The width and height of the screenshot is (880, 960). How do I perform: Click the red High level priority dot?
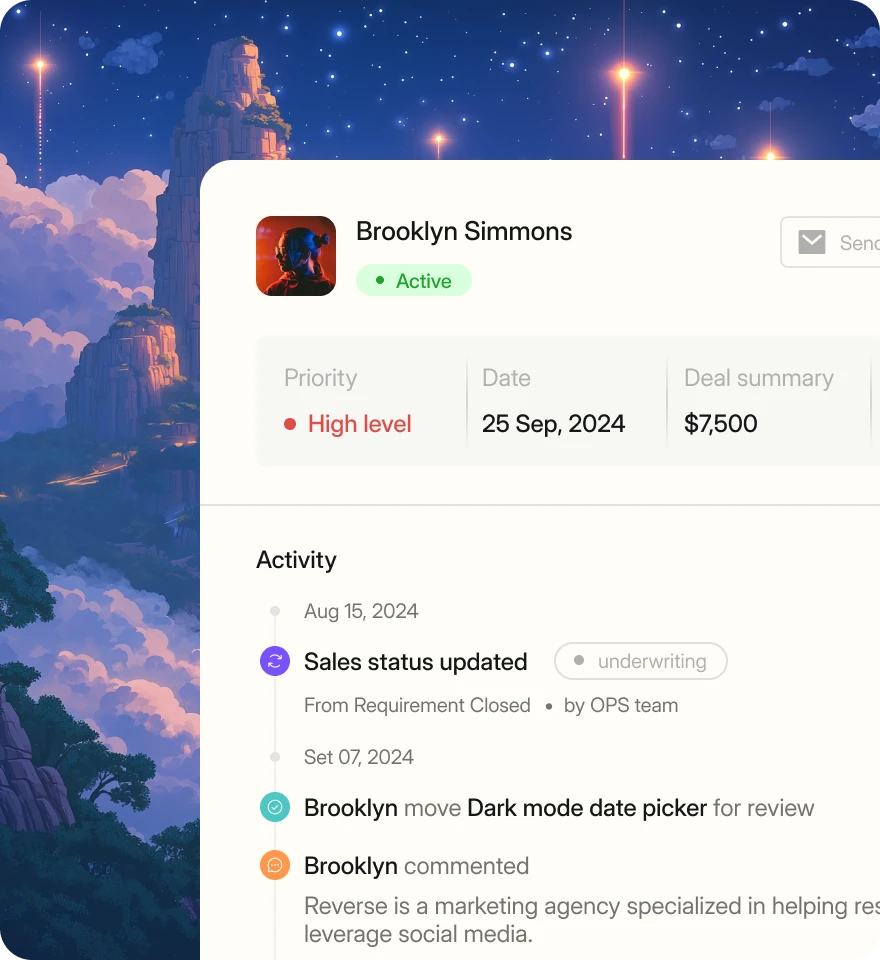coord(290,424)
